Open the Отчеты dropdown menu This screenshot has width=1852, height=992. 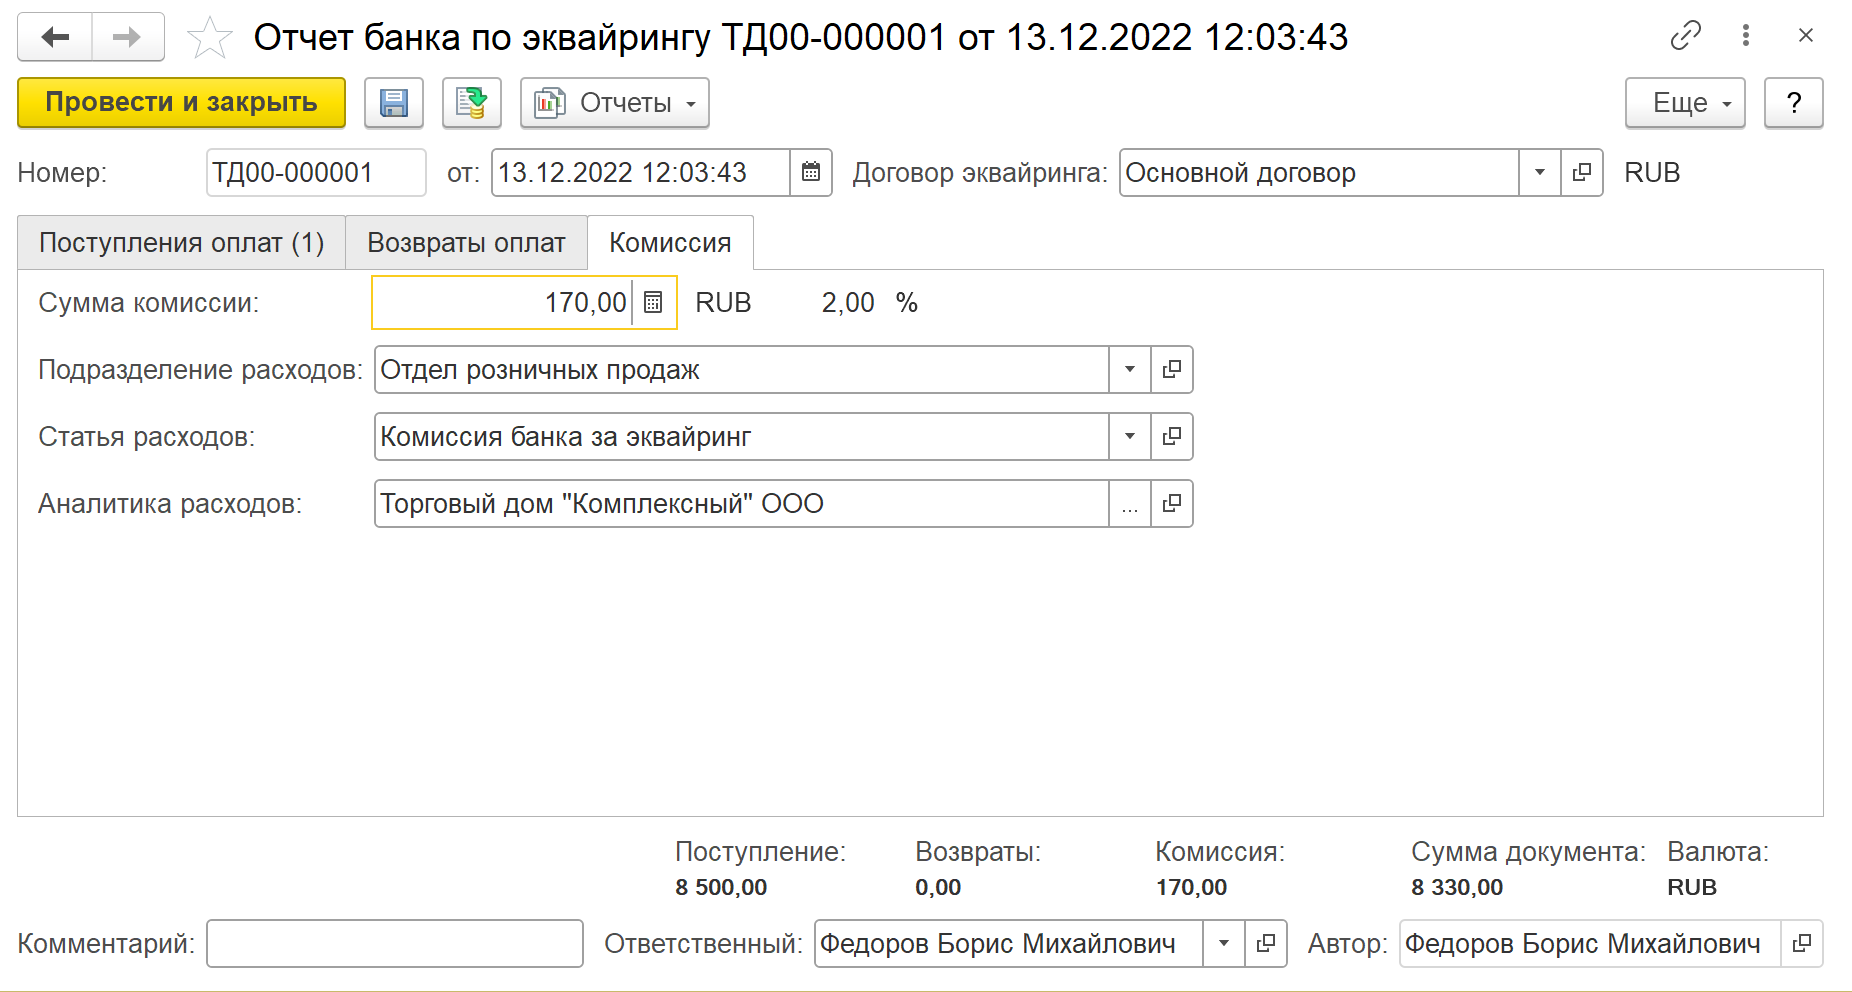pos(614,103)
